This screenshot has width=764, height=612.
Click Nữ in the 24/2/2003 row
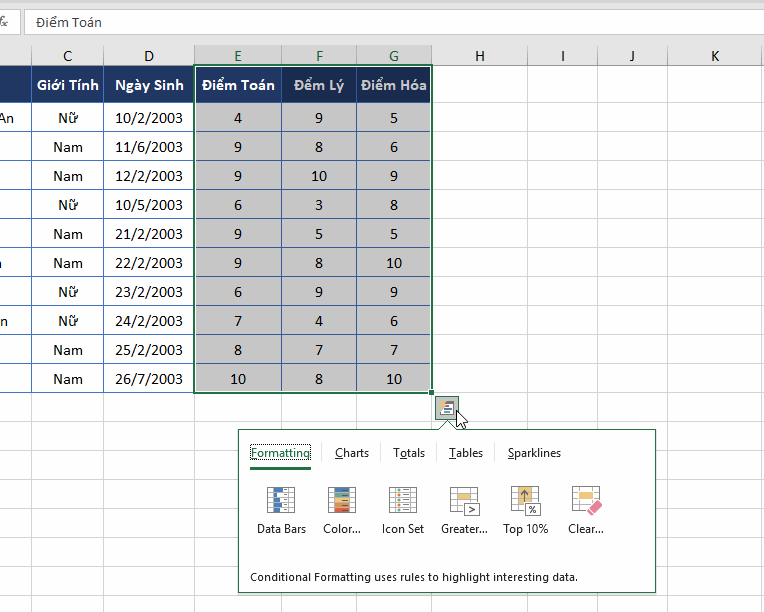[x=68, y=321]
